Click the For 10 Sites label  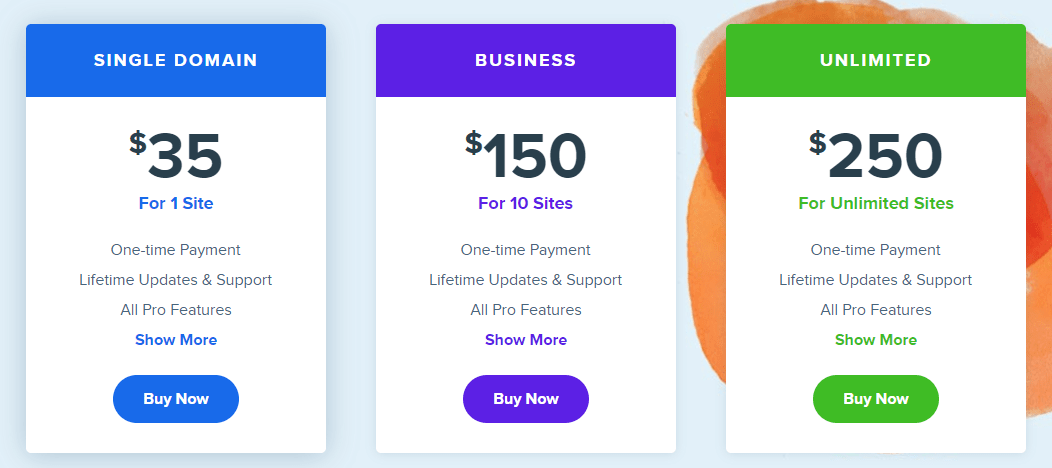(x=526, y=203)
